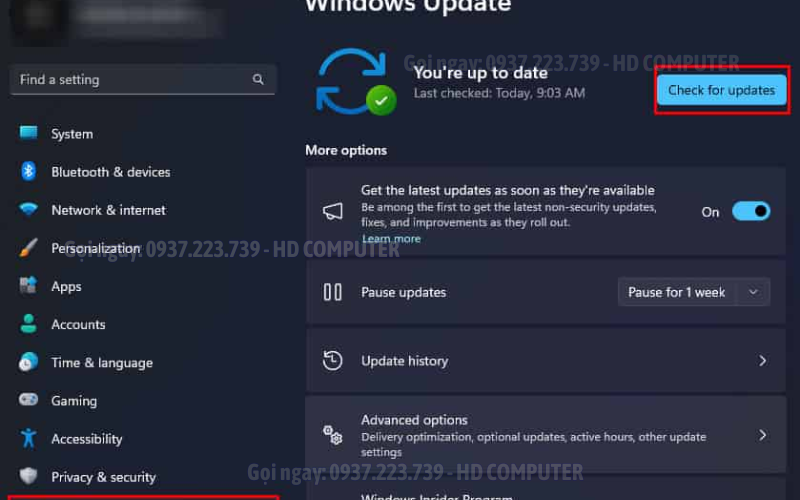Click the Accounts person icon
Viewport: 800px width, 500px height.
click(x=29, y=324)
